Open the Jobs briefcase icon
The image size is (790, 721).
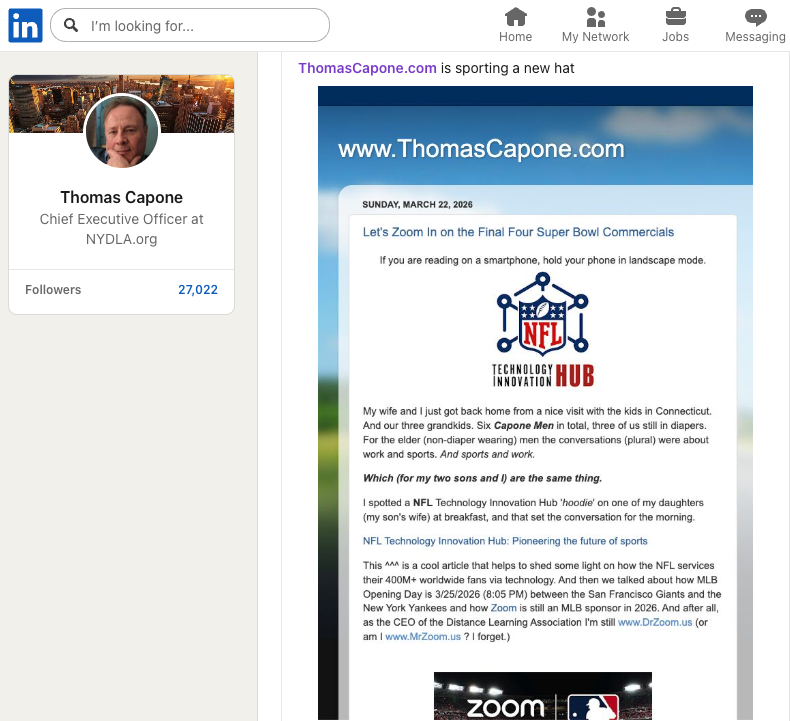675,17
